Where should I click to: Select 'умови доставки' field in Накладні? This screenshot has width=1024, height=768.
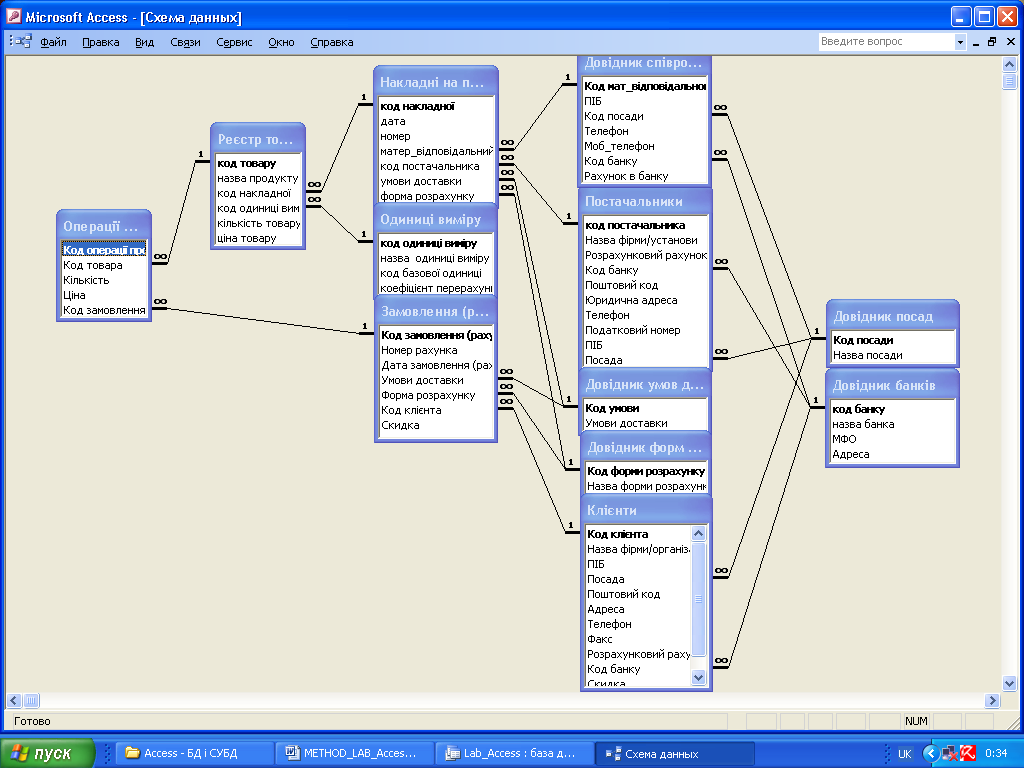[436, 181]
